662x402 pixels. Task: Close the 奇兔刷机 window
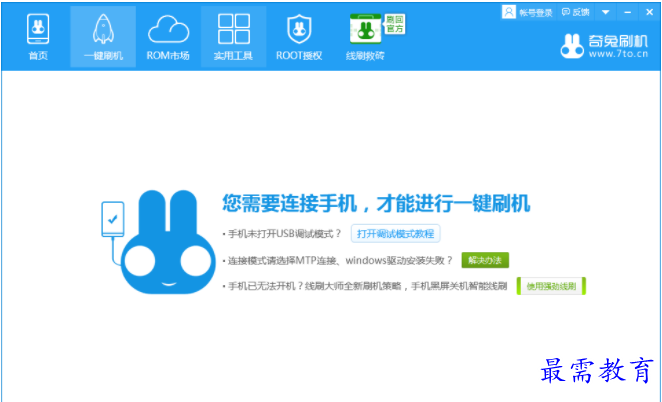point(649,12)
